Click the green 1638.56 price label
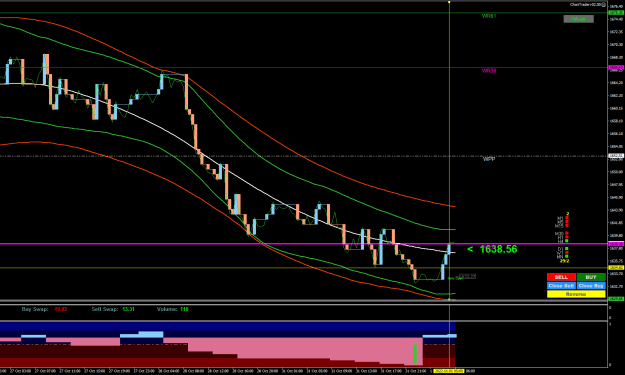Image resolution: width=625 pixels, height=375 pixels. (x=498, y=249)
